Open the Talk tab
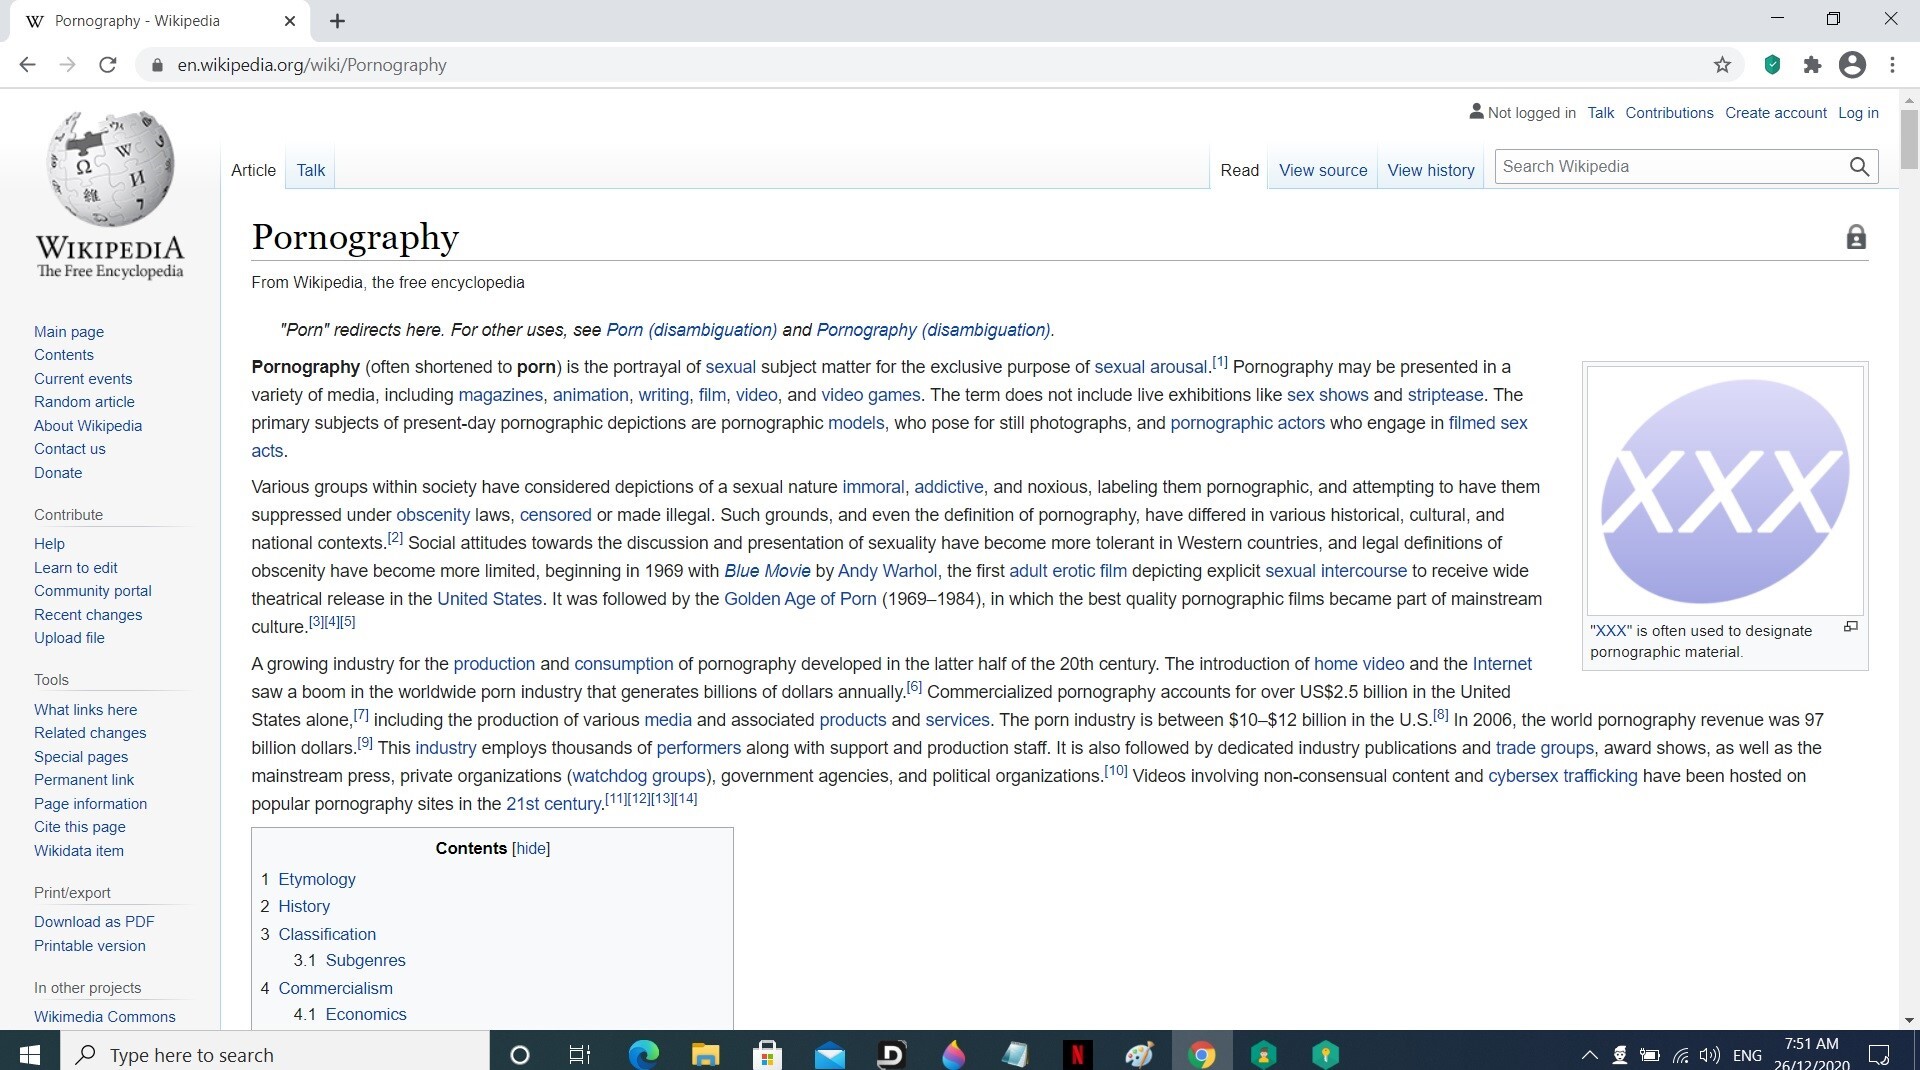 click(x=311, y=170)
